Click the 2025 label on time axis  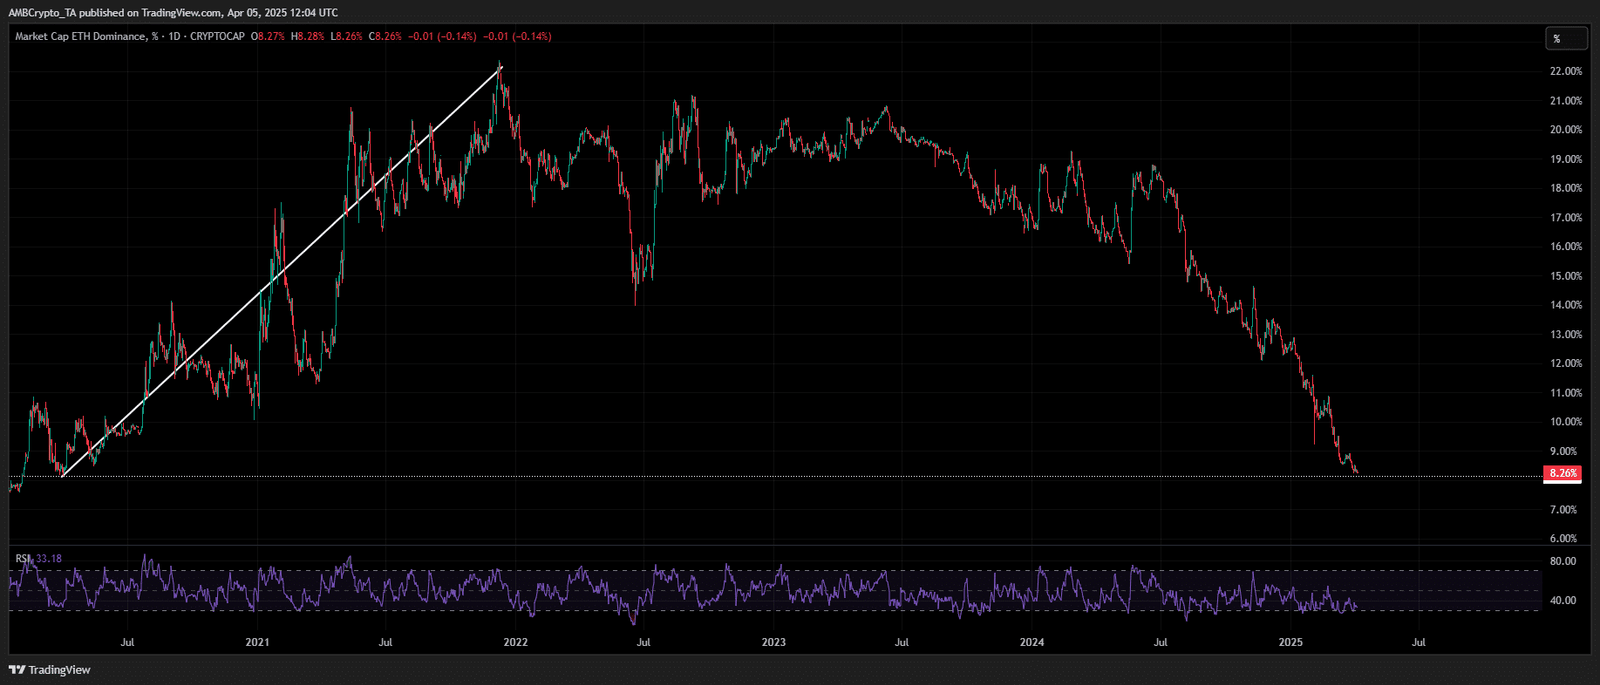tap(1290, 642)
